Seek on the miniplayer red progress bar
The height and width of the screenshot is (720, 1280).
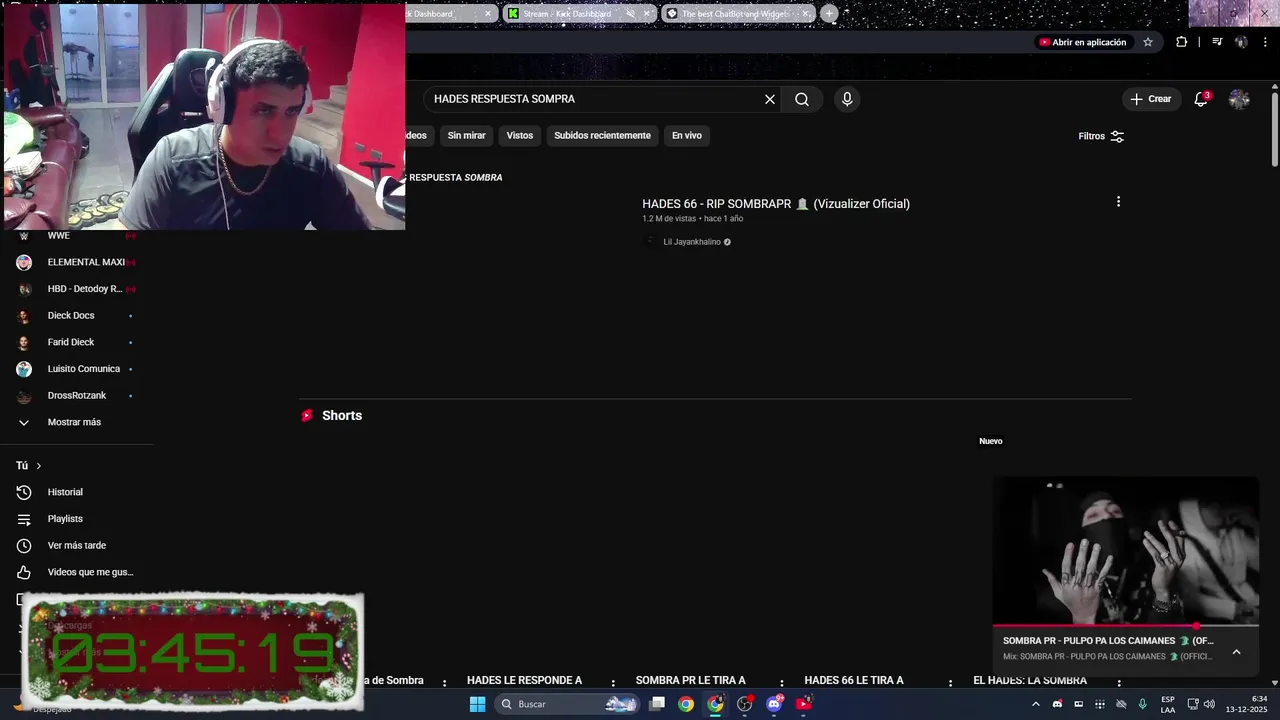(x=1126, y=626)
